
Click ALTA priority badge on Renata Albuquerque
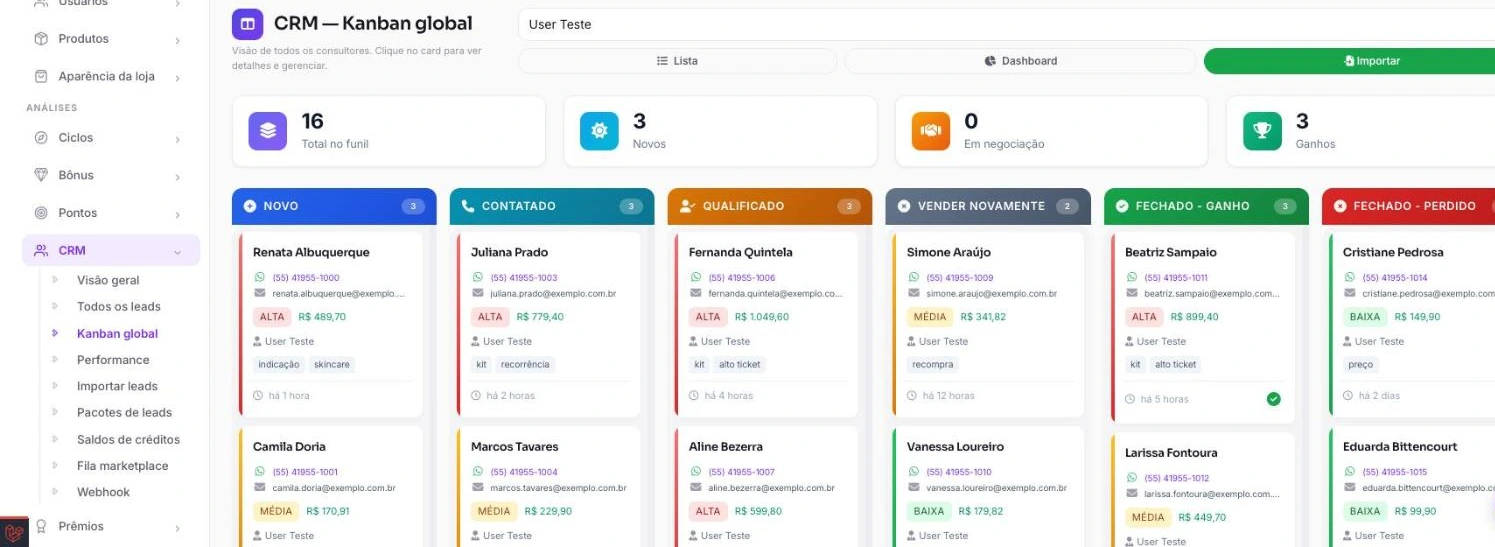point(272,317)
